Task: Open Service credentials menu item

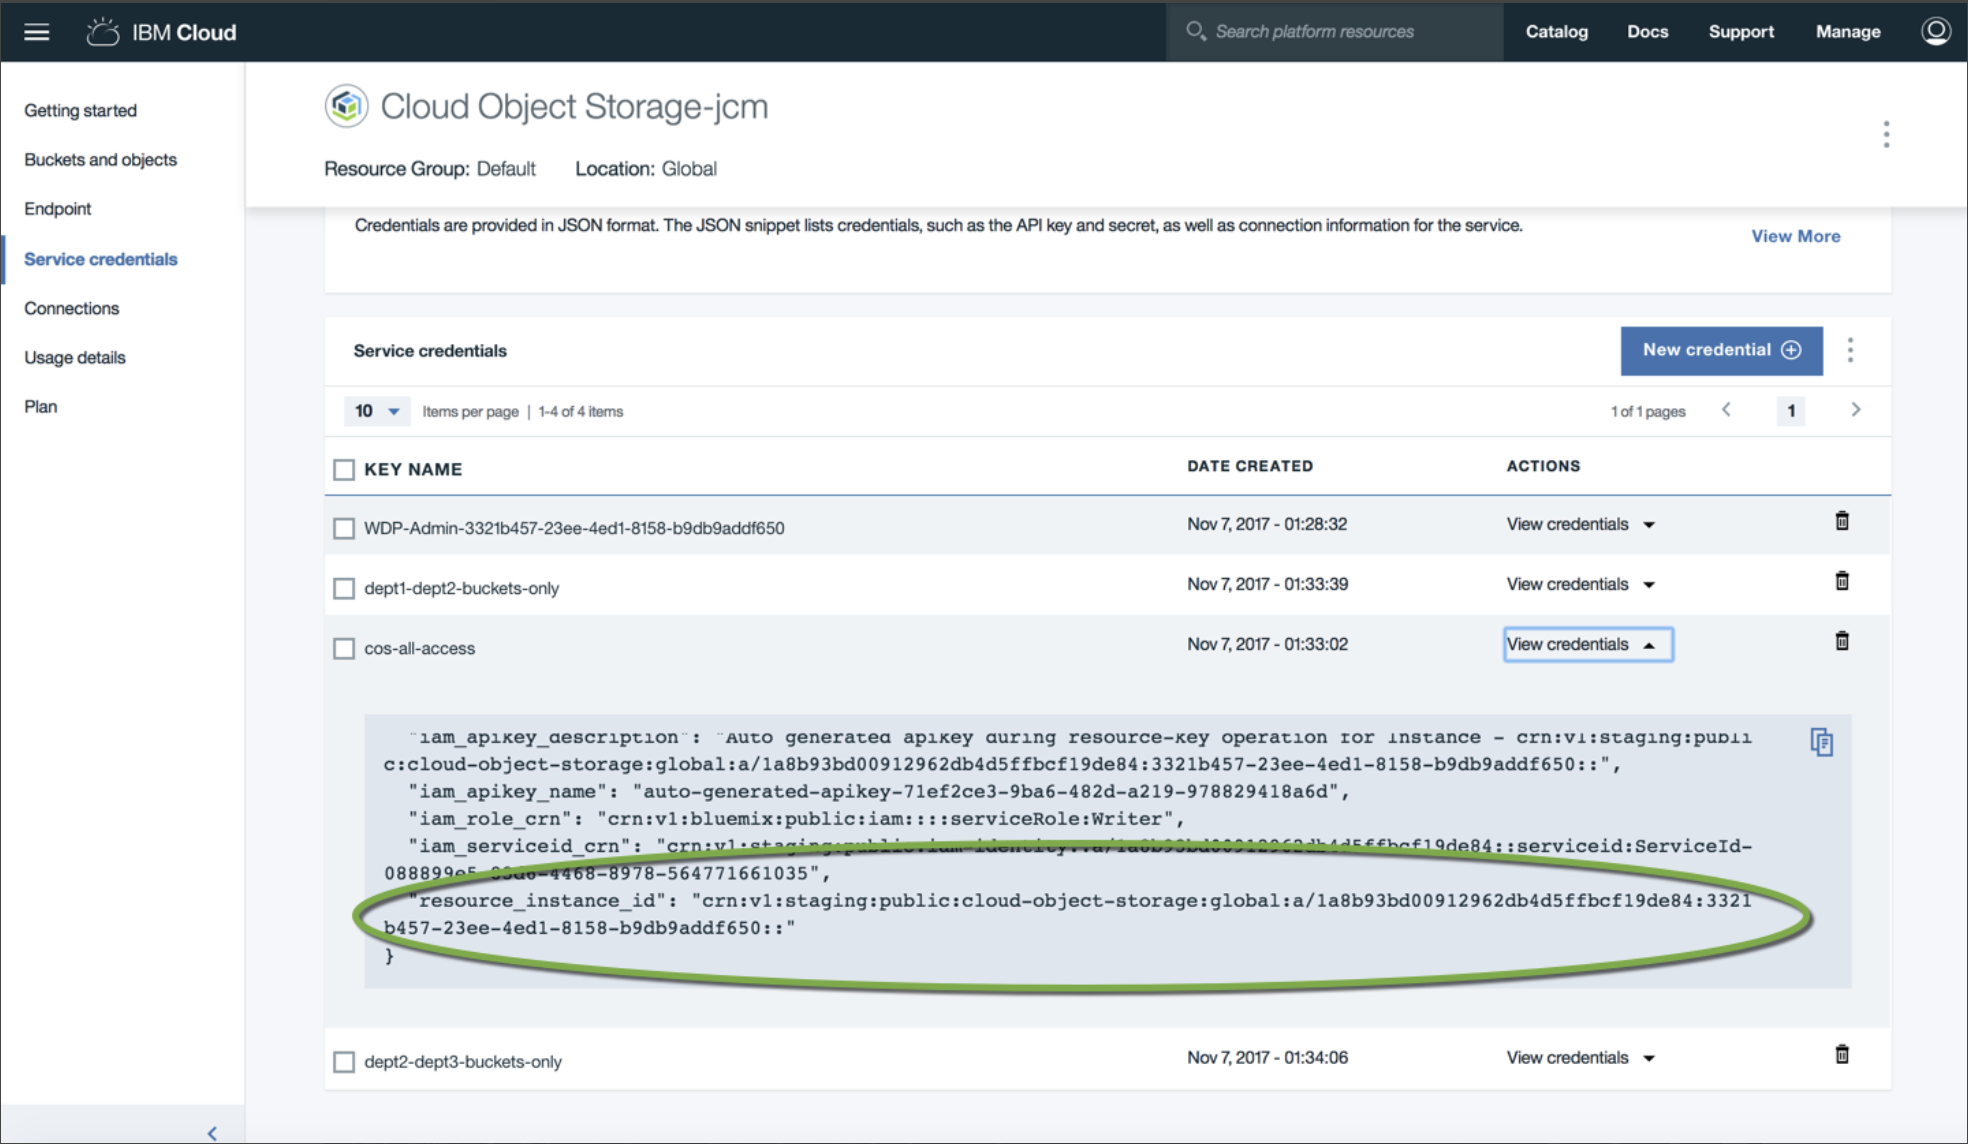Action: (101, 257)
